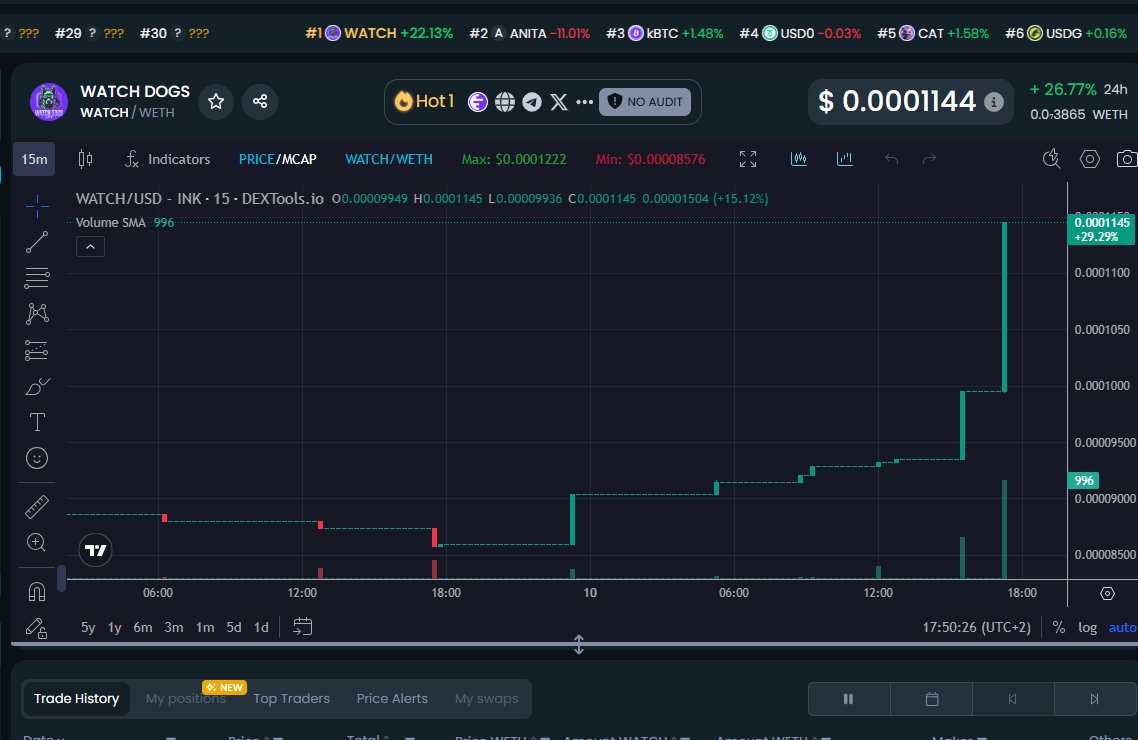1138x740 pixels.
Task: Open #3 kBTC in hot pairs ticker
Action: click(x=664, y=33)
